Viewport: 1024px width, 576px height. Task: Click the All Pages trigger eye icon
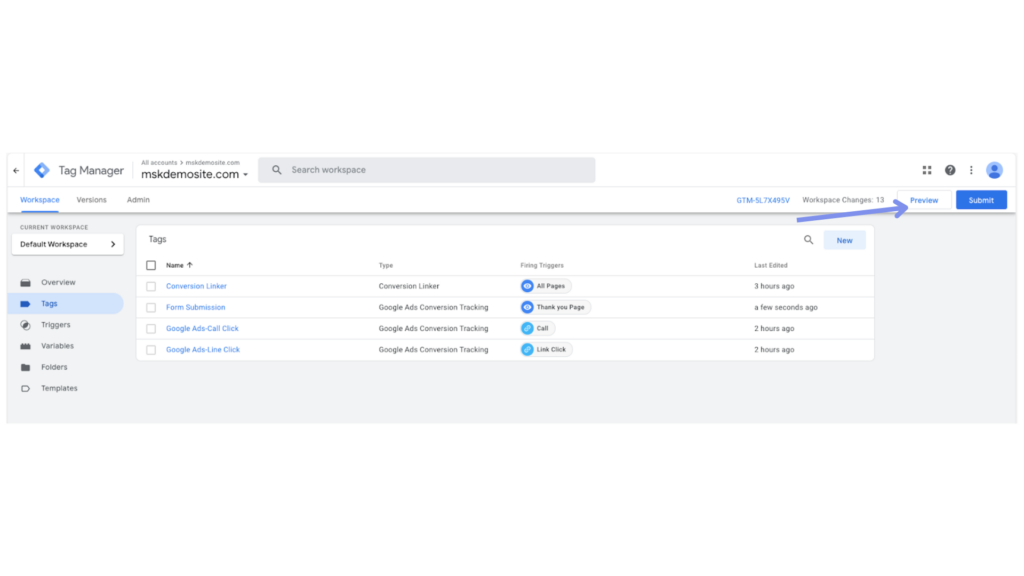coord(527,286)
